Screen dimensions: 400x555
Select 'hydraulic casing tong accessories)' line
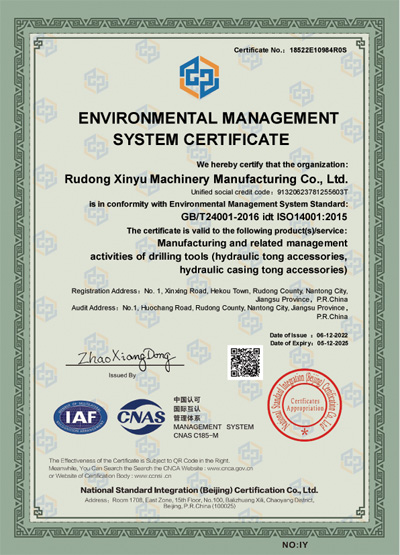263,270
